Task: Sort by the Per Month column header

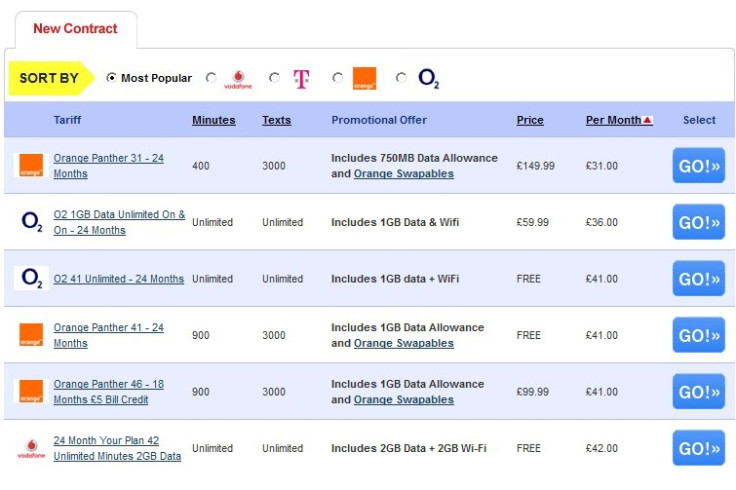Action: [x=613, y=120]
